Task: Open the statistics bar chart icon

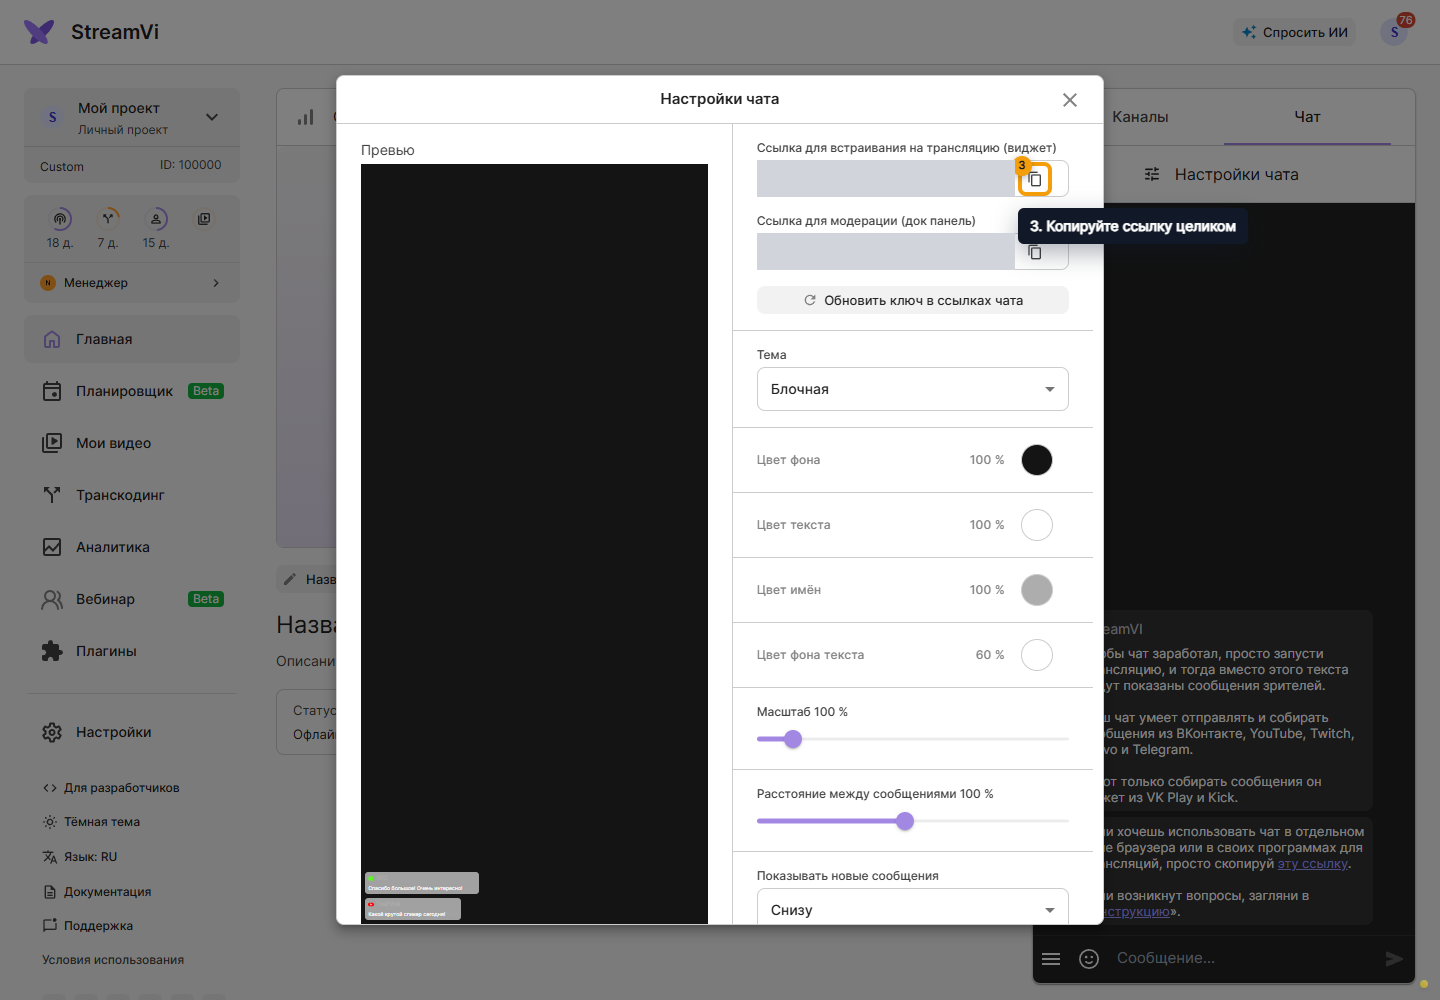Action: pyautogui.click(x=306, y=117)
